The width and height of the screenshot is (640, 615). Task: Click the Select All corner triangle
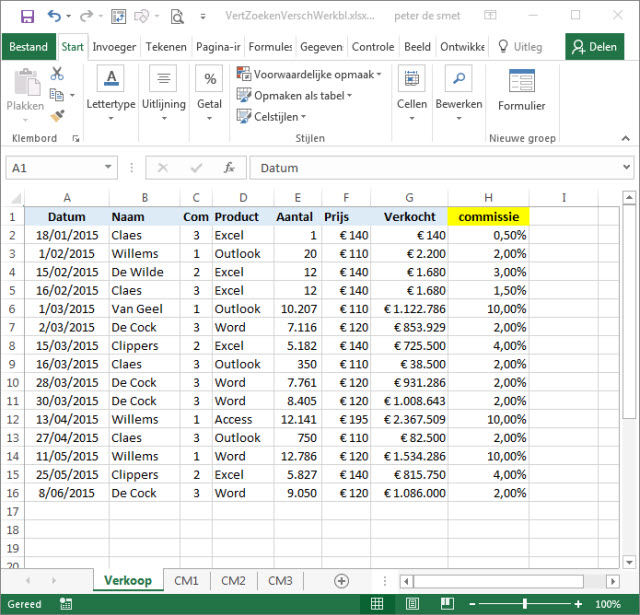pyautogui.click(x=16, y=198)
